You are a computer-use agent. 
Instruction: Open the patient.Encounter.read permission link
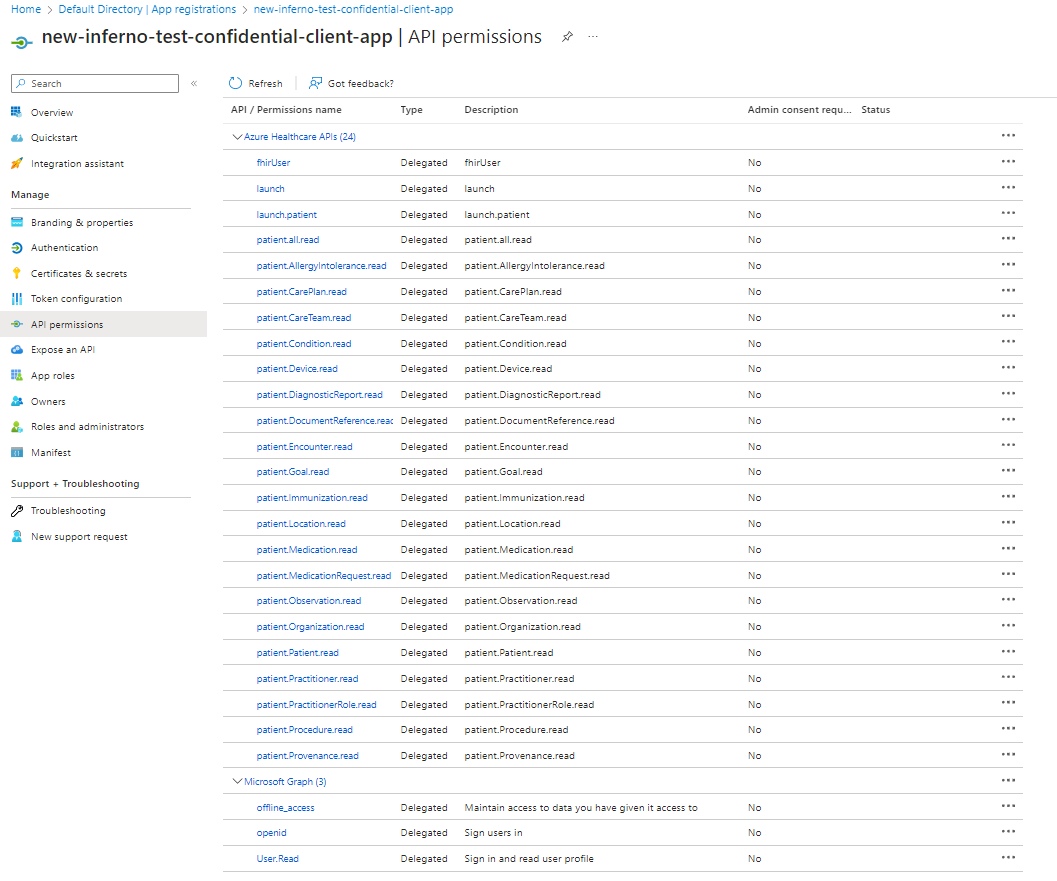click(304, 447)
